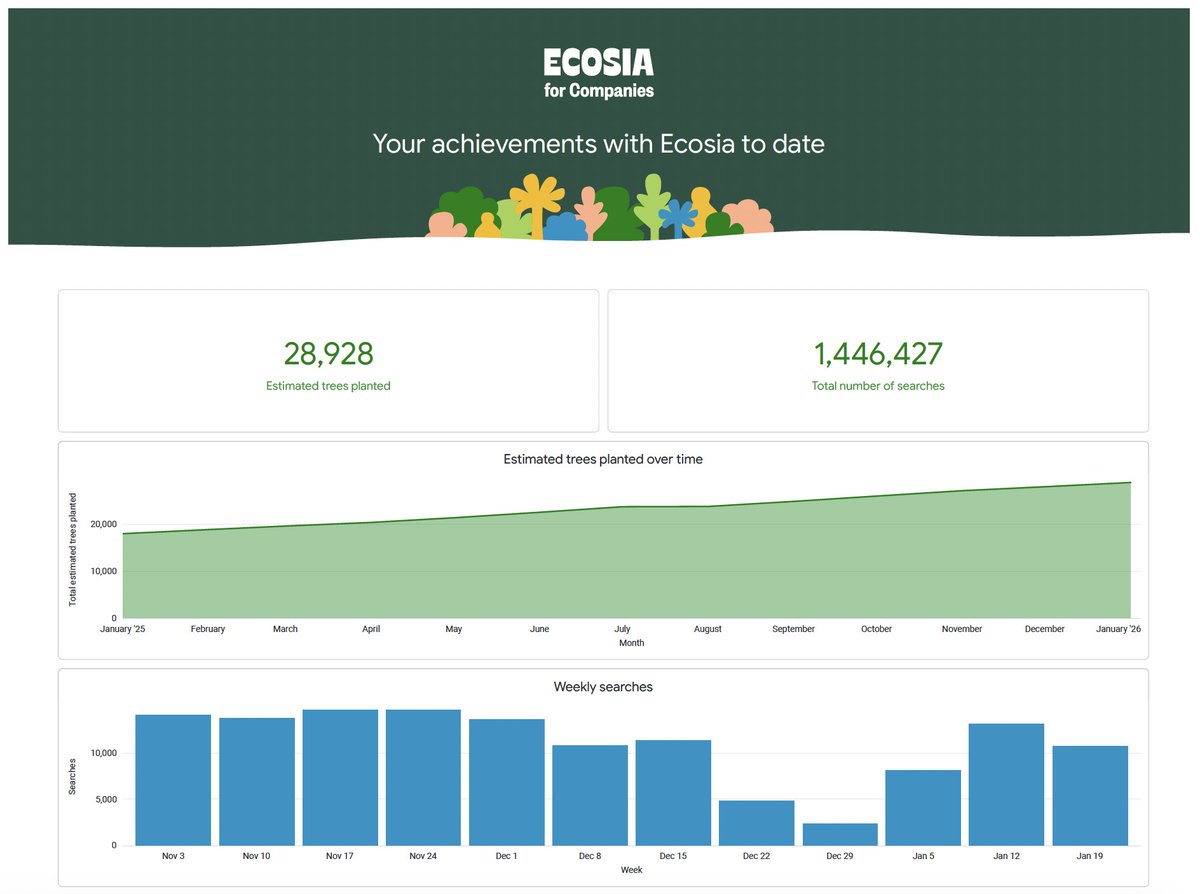The height and width of the screenshot is (894, 1200).
Task: Click the 'Week' x-axis title
Action: coord(631,870)
